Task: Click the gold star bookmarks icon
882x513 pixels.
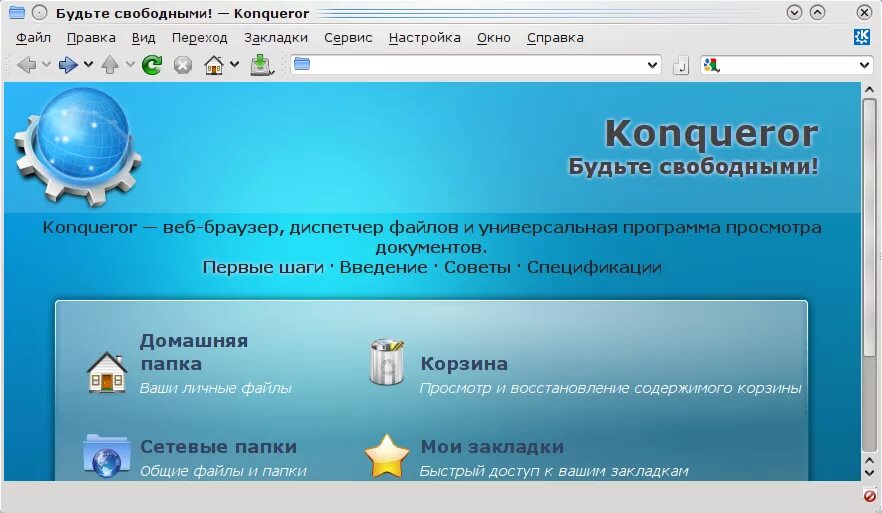Action: point(387,457)
